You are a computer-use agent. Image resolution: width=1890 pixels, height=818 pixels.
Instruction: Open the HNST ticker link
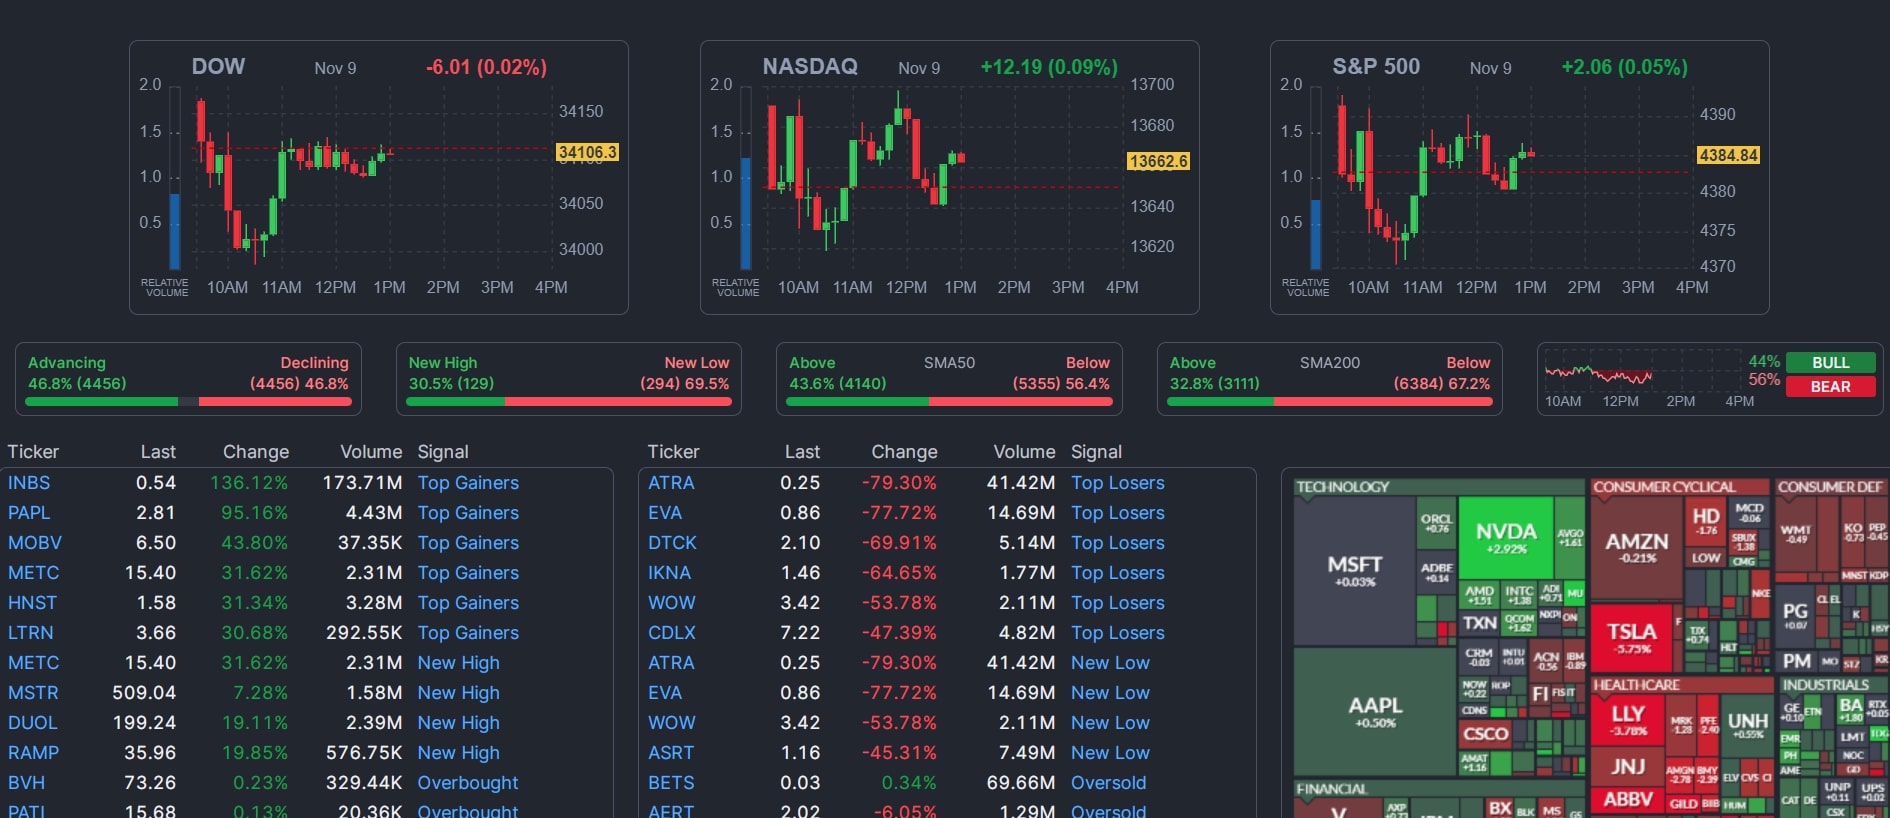click(x=33, y=603)
